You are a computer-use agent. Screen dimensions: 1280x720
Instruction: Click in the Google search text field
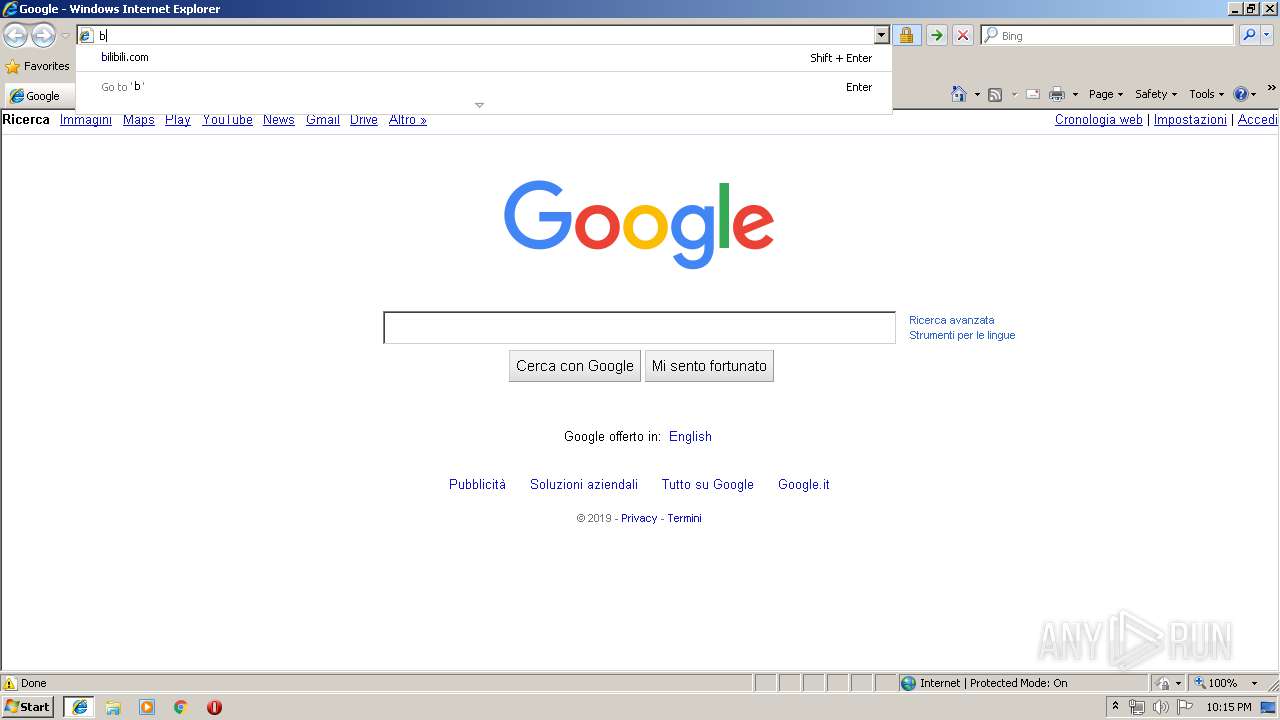[x=639, y=328]
